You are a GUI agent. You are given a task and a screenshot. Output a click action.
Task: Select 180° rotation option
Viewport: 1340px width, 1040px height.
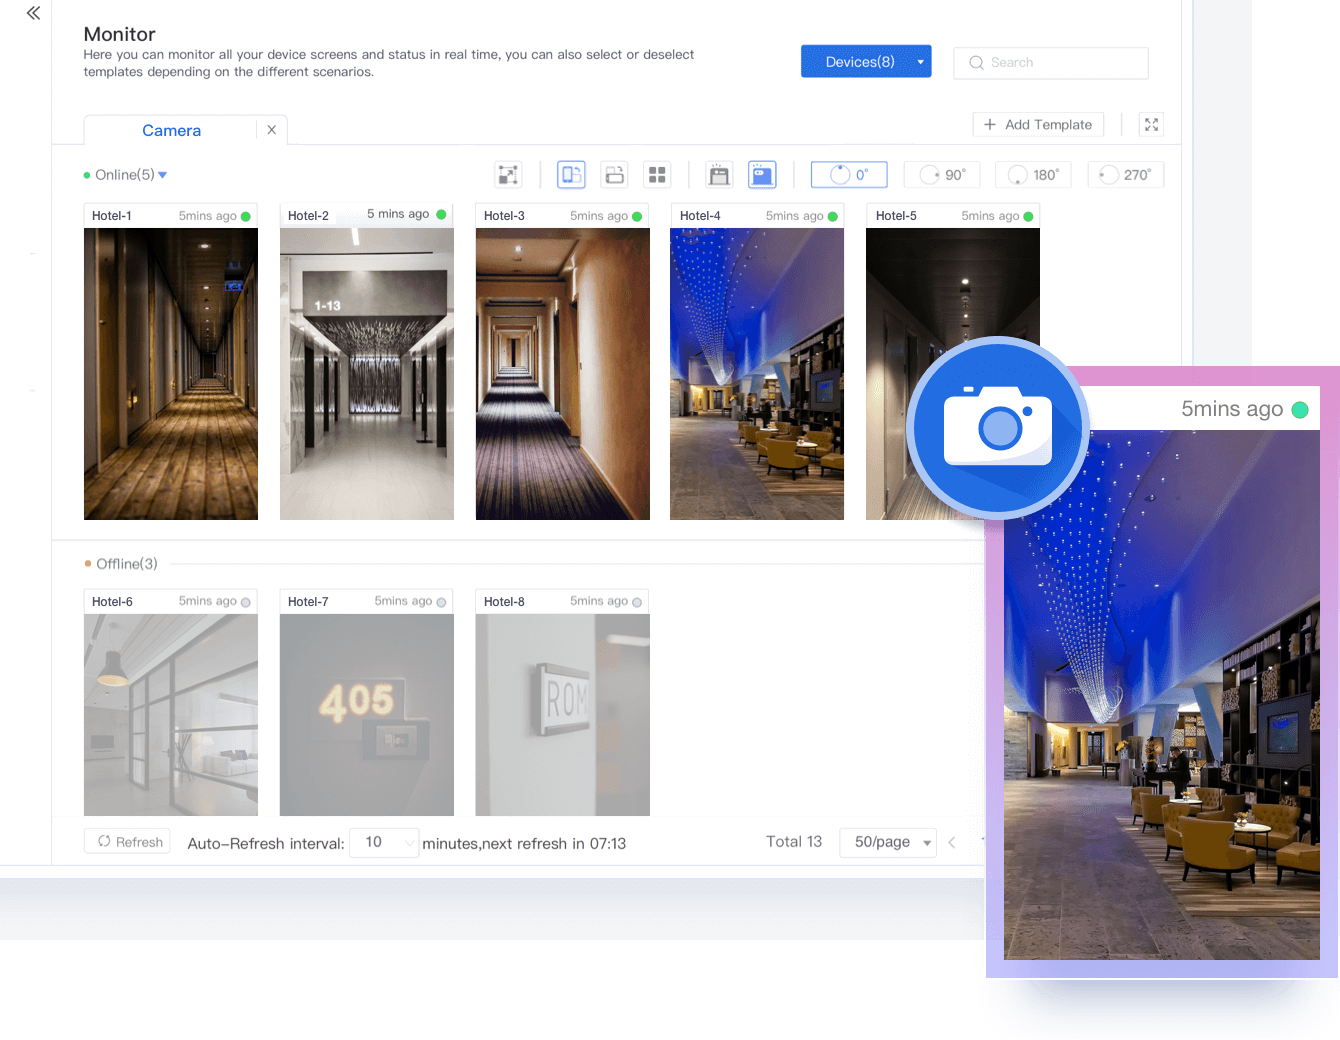pos(1033,175)
